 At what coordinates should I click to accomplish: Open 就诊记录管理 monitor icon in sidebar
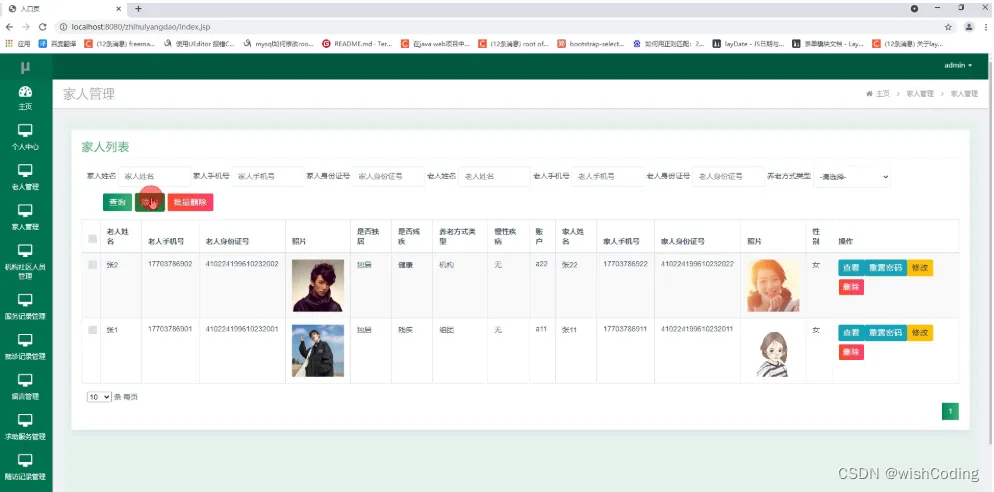tap(25, 340)
